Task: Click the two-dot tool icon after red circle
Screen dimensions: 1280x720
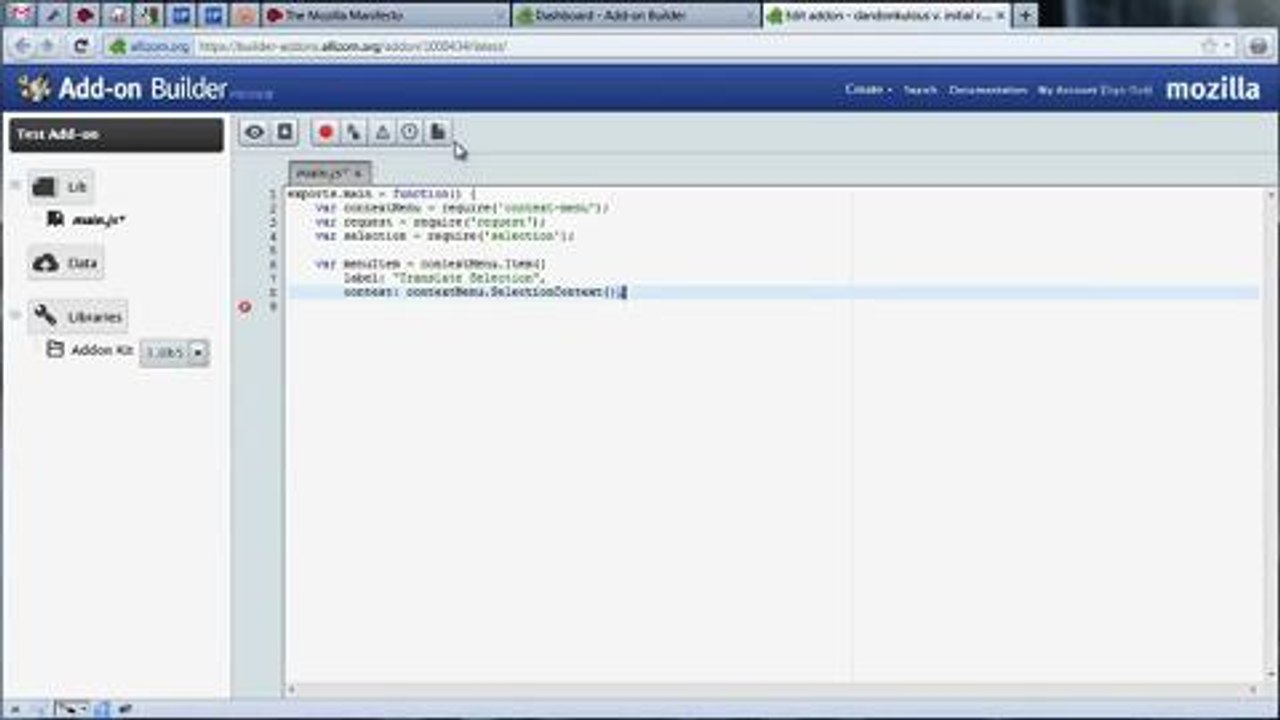Action: click(x=354, y=132)
